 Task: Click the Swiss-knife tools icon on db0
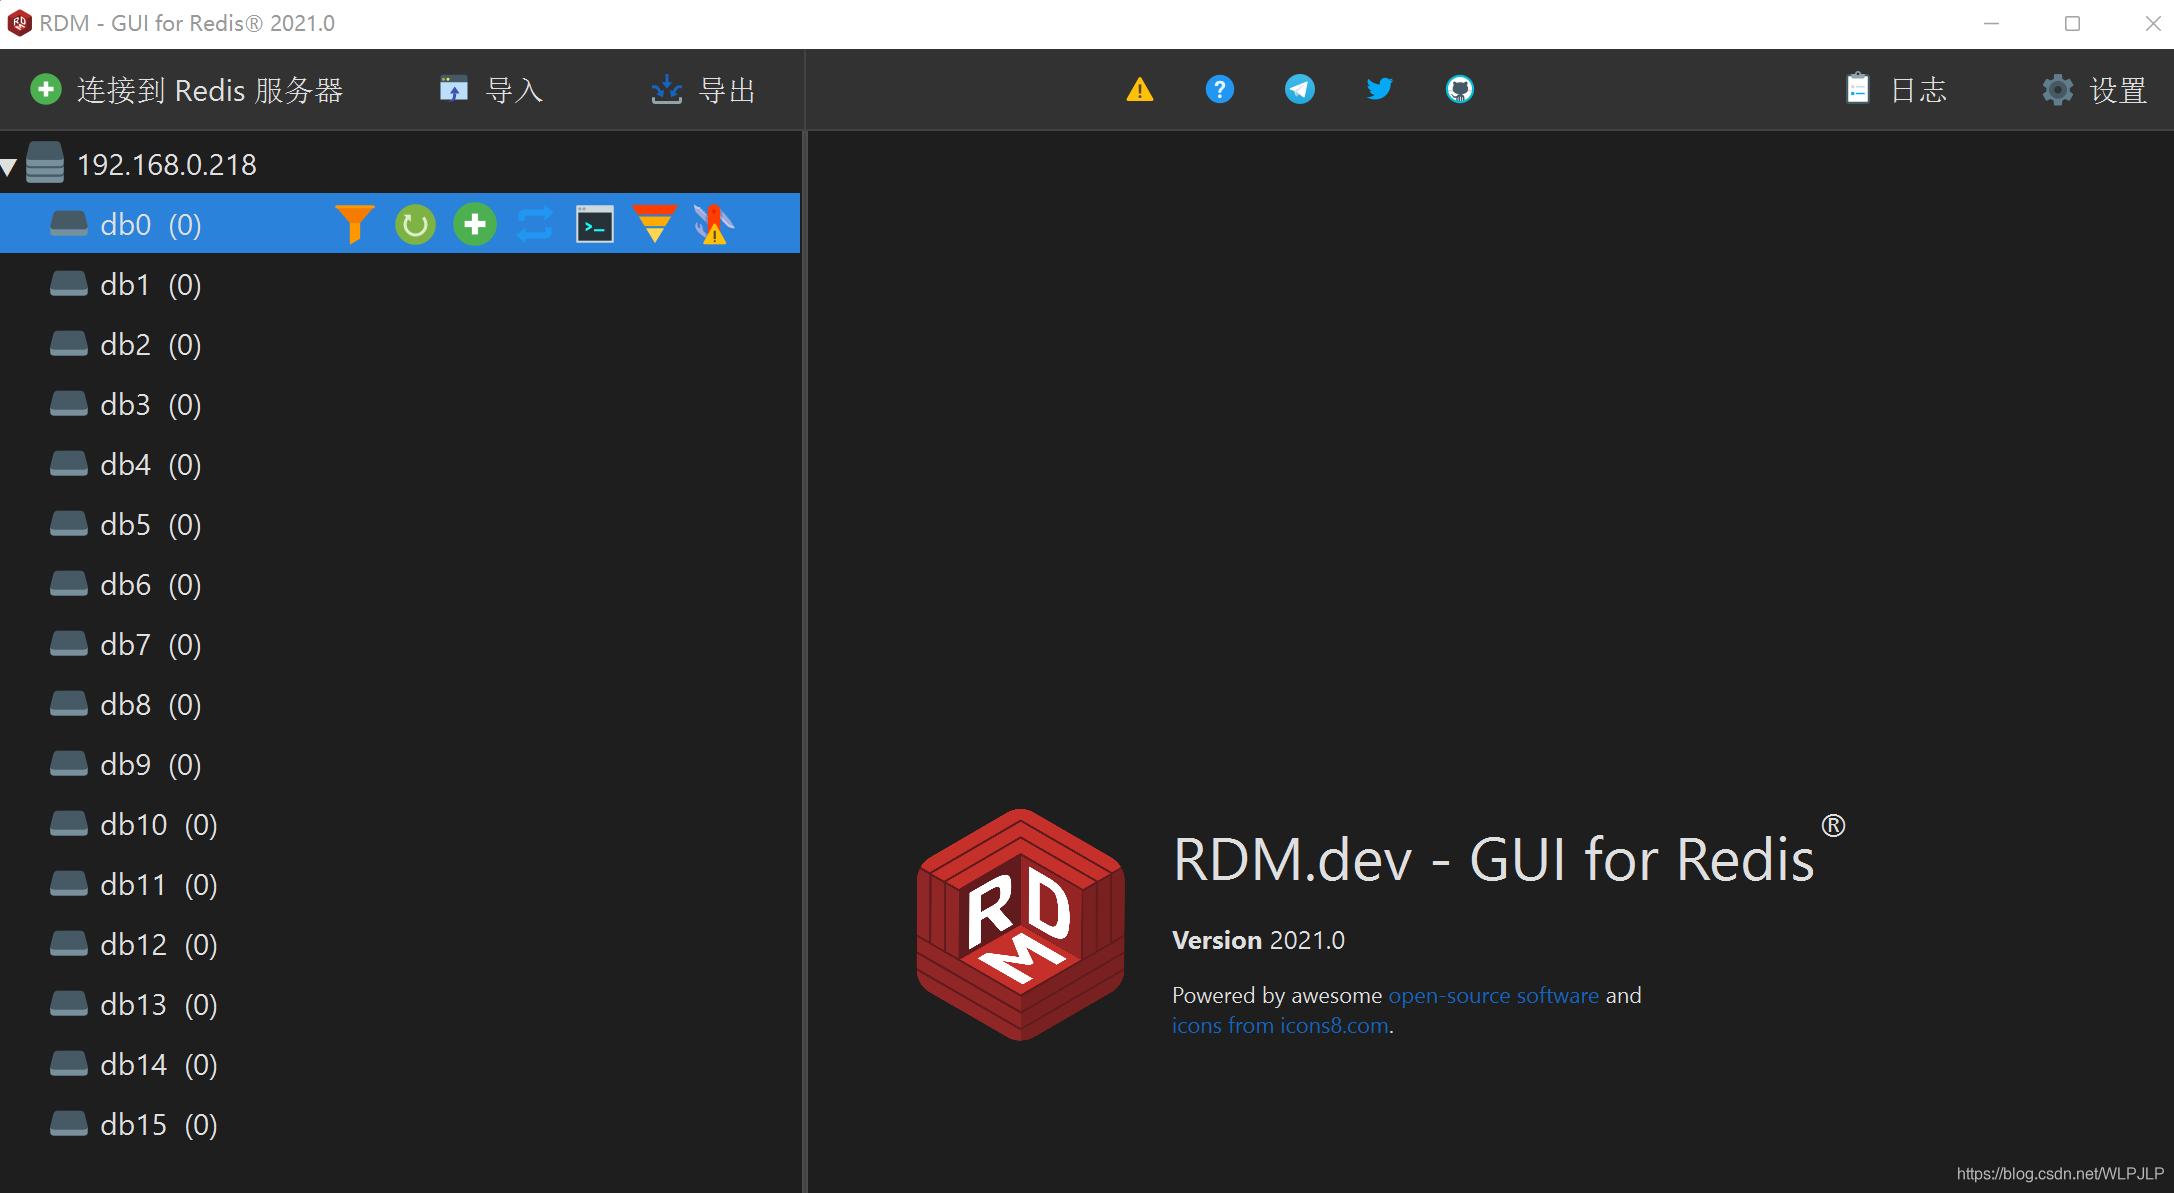(713, 224)
